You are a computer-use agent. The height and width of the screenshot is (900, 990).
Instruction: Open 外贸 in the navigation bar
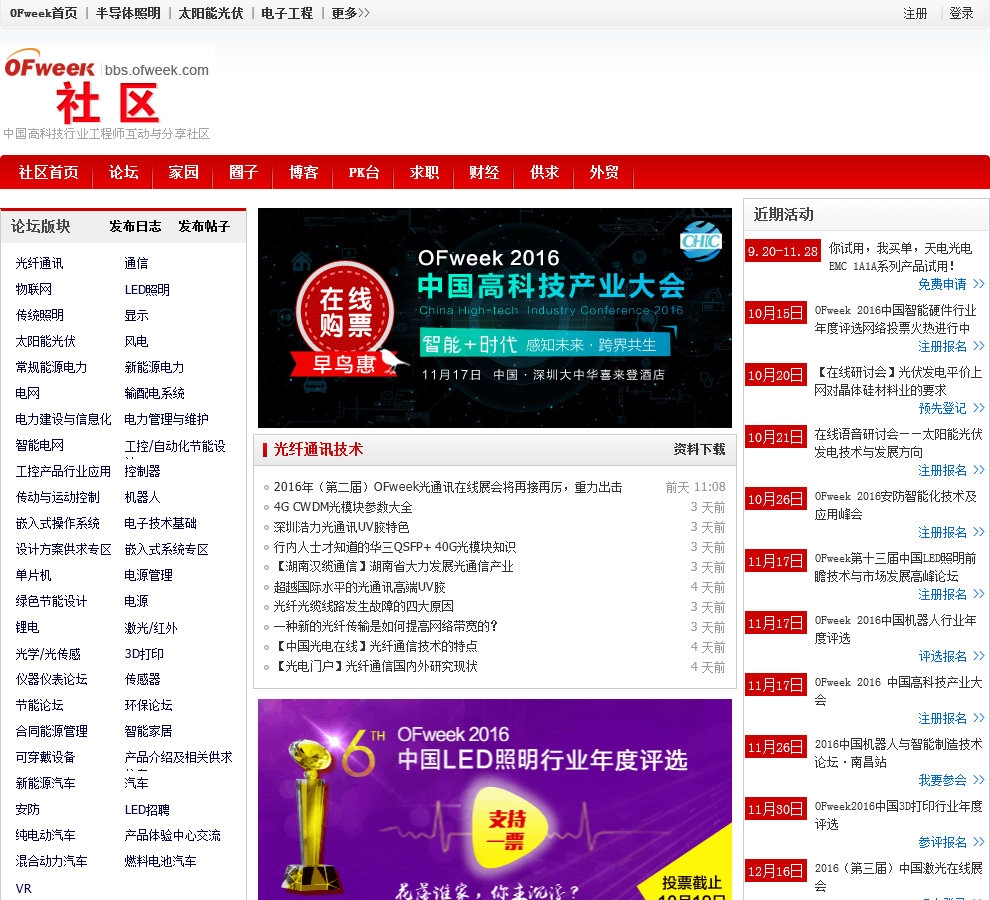click(x=604, y=172)
